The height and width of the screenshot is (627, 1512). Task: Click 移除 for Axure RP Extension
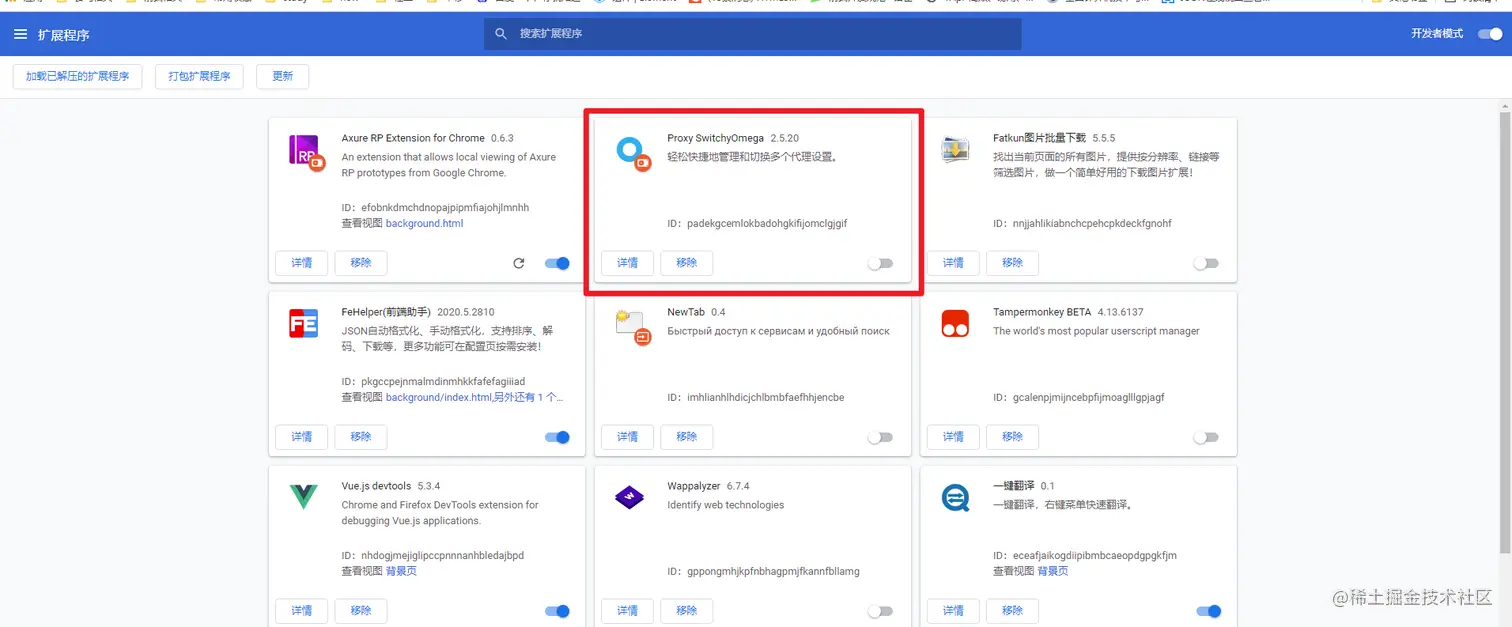(361, 263)
